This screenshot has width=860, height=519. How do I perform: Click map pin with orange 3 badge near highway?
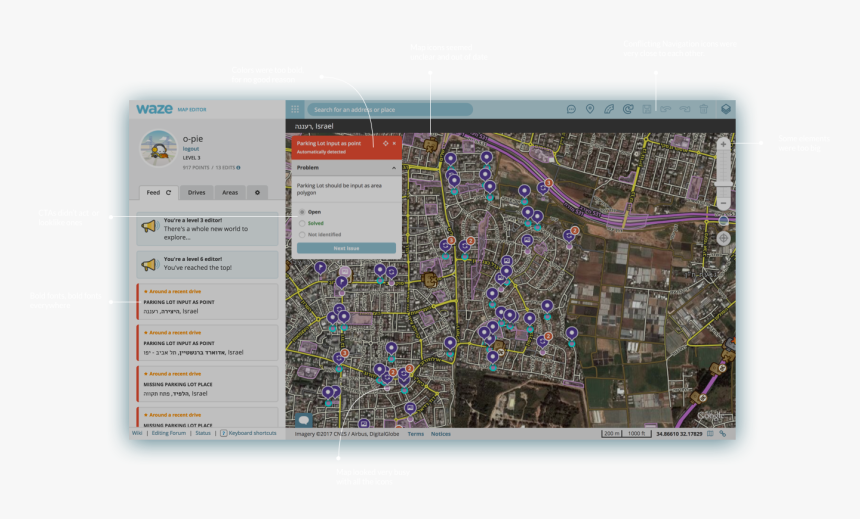(x=544, y=188)
